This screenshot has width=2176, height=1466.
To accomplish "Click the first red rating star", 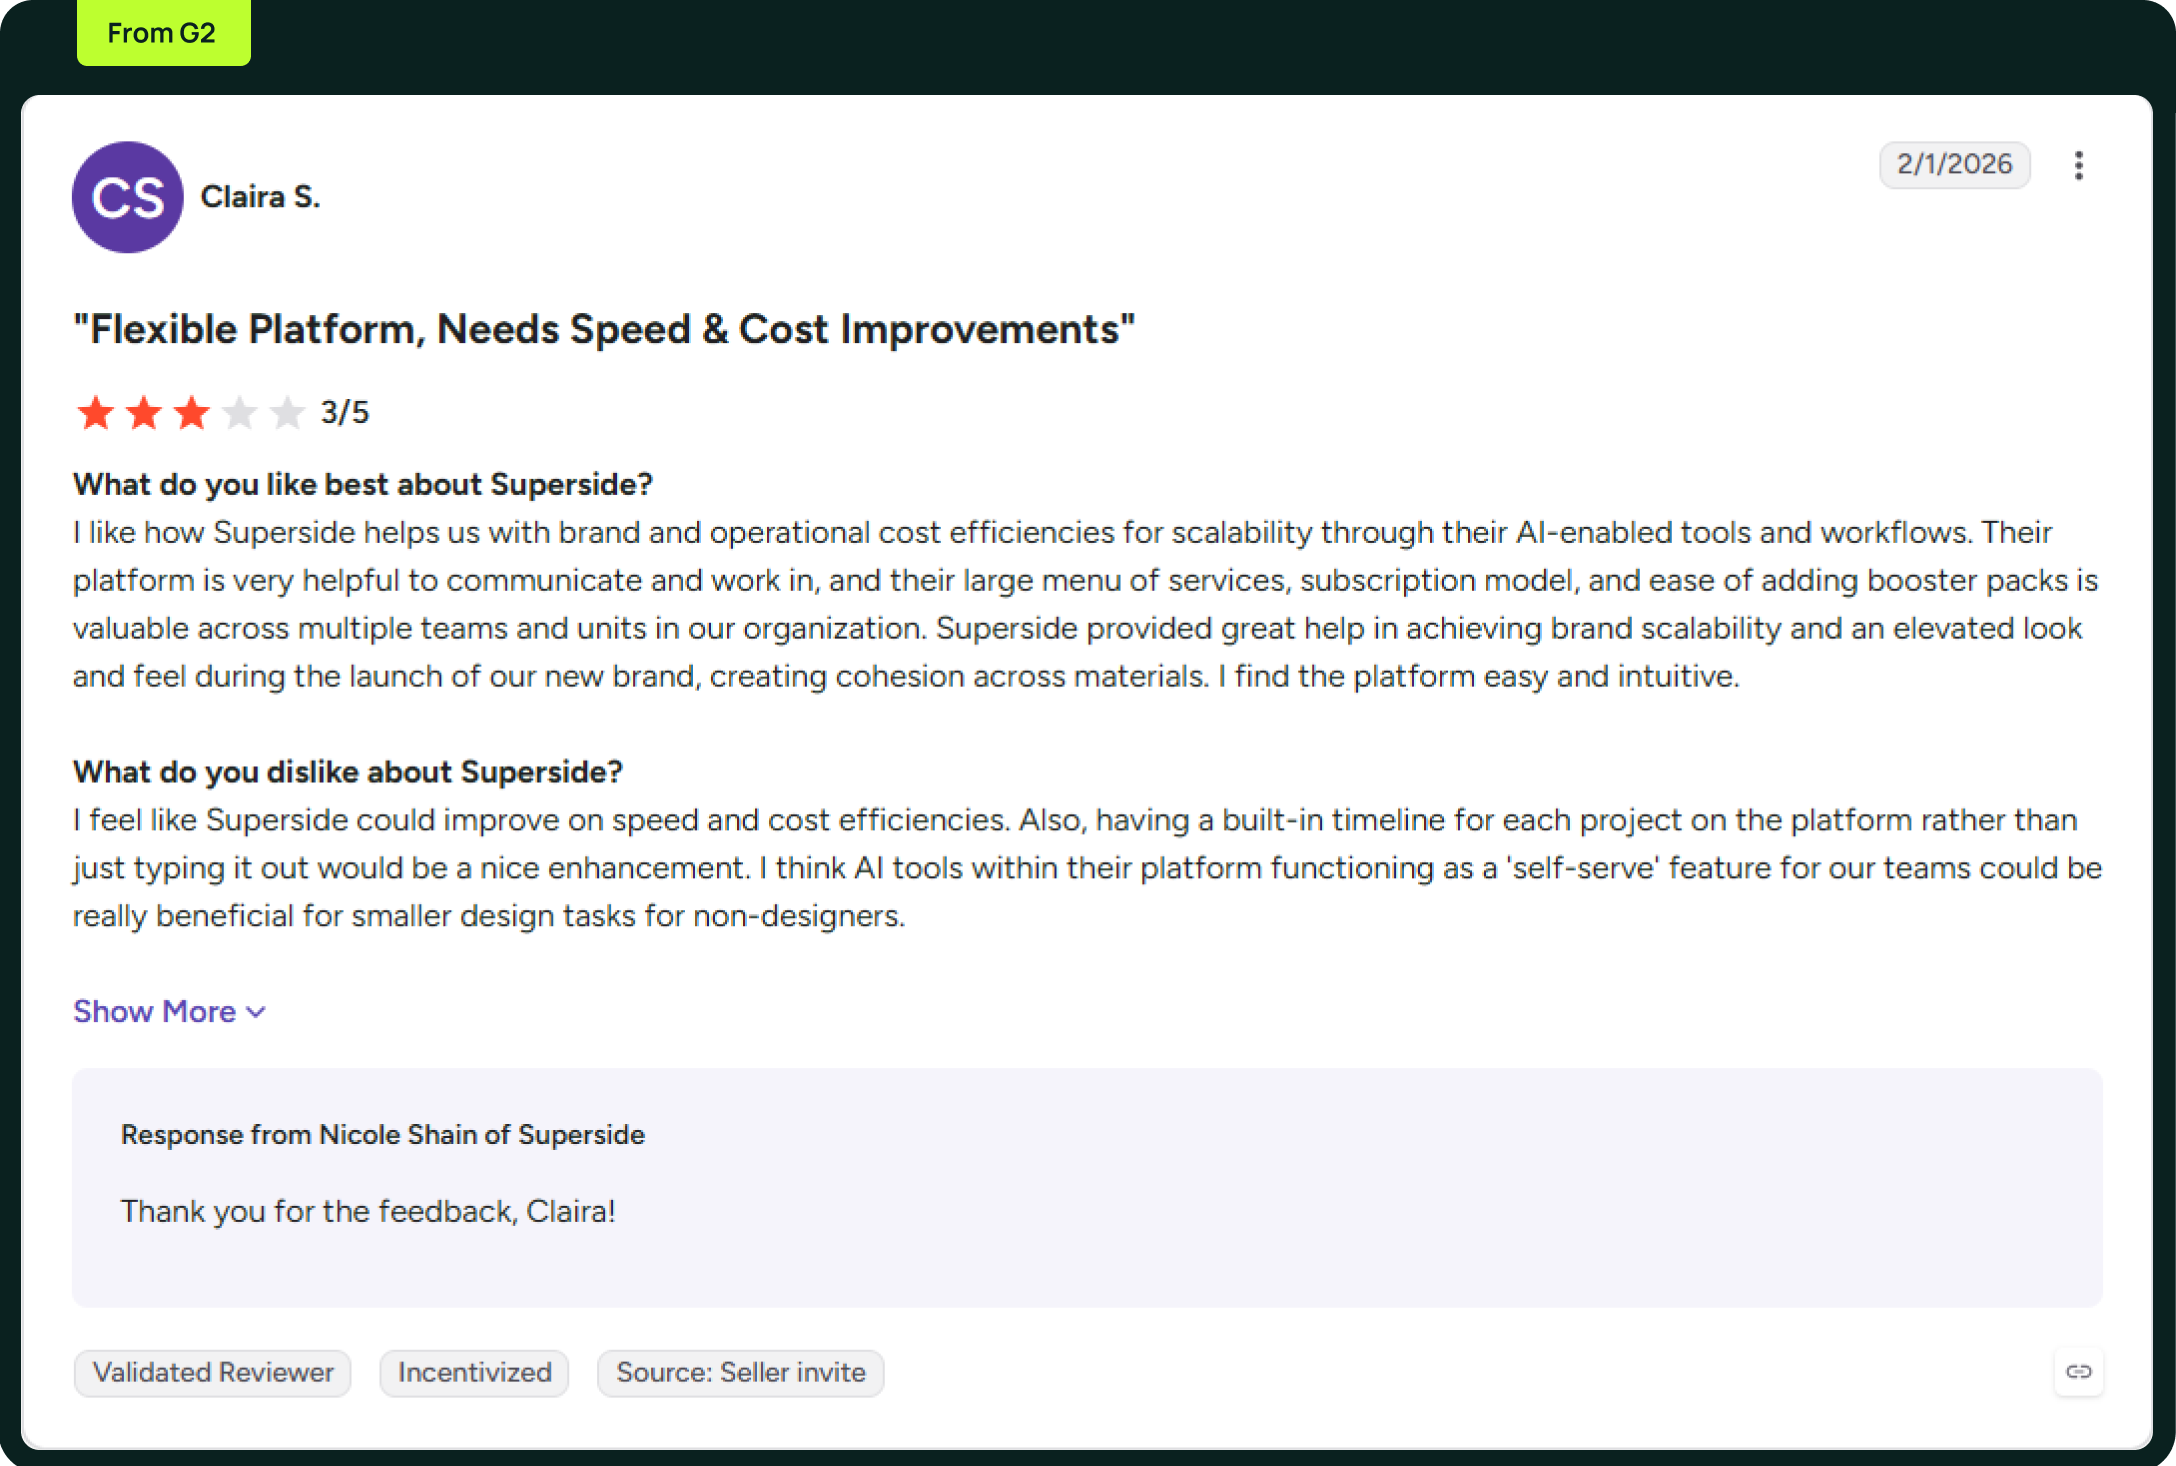I will tap(96, 412).
